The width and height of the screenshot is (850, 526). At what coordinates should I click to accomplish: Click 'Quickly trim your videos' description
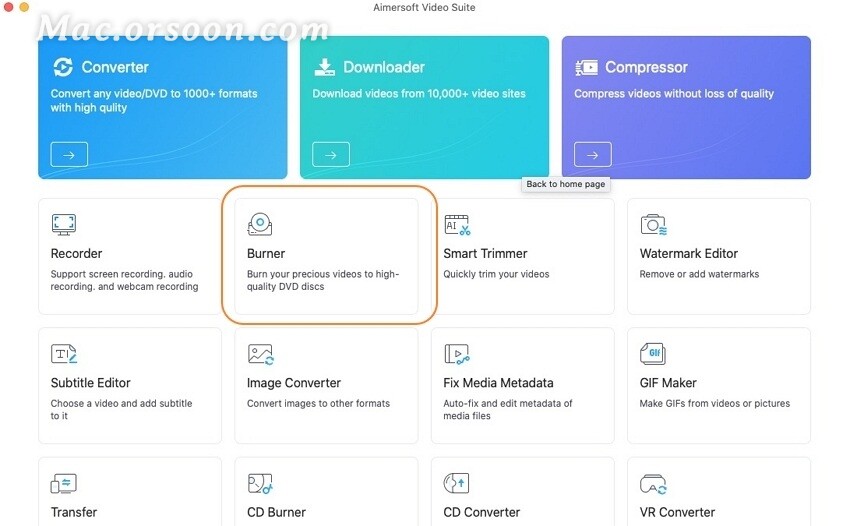click(x=496, y=274)
